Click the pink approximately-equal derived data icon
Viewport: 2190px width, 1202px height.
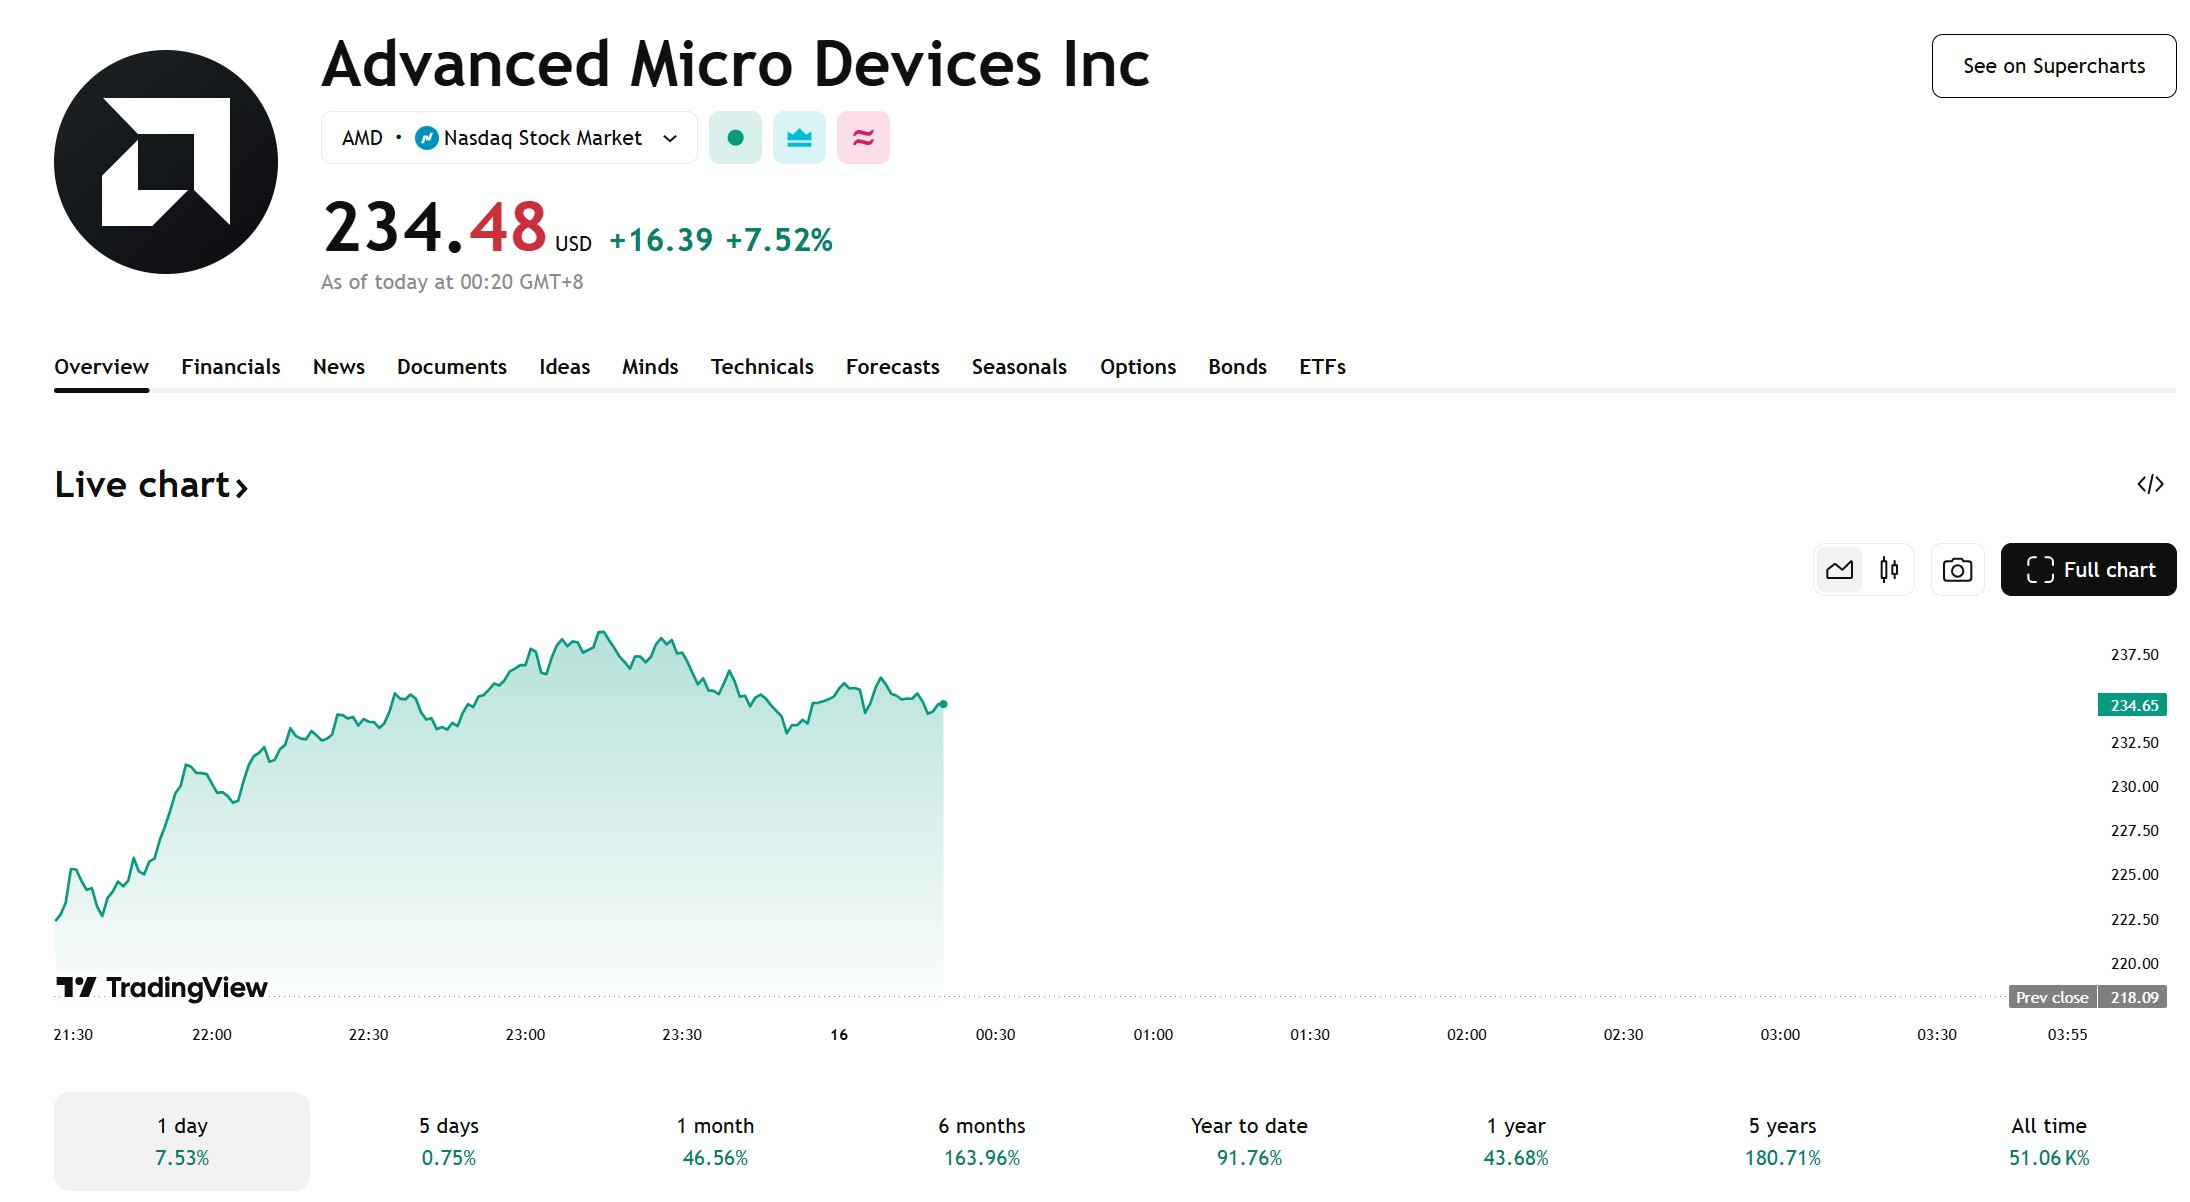[863, 138]
